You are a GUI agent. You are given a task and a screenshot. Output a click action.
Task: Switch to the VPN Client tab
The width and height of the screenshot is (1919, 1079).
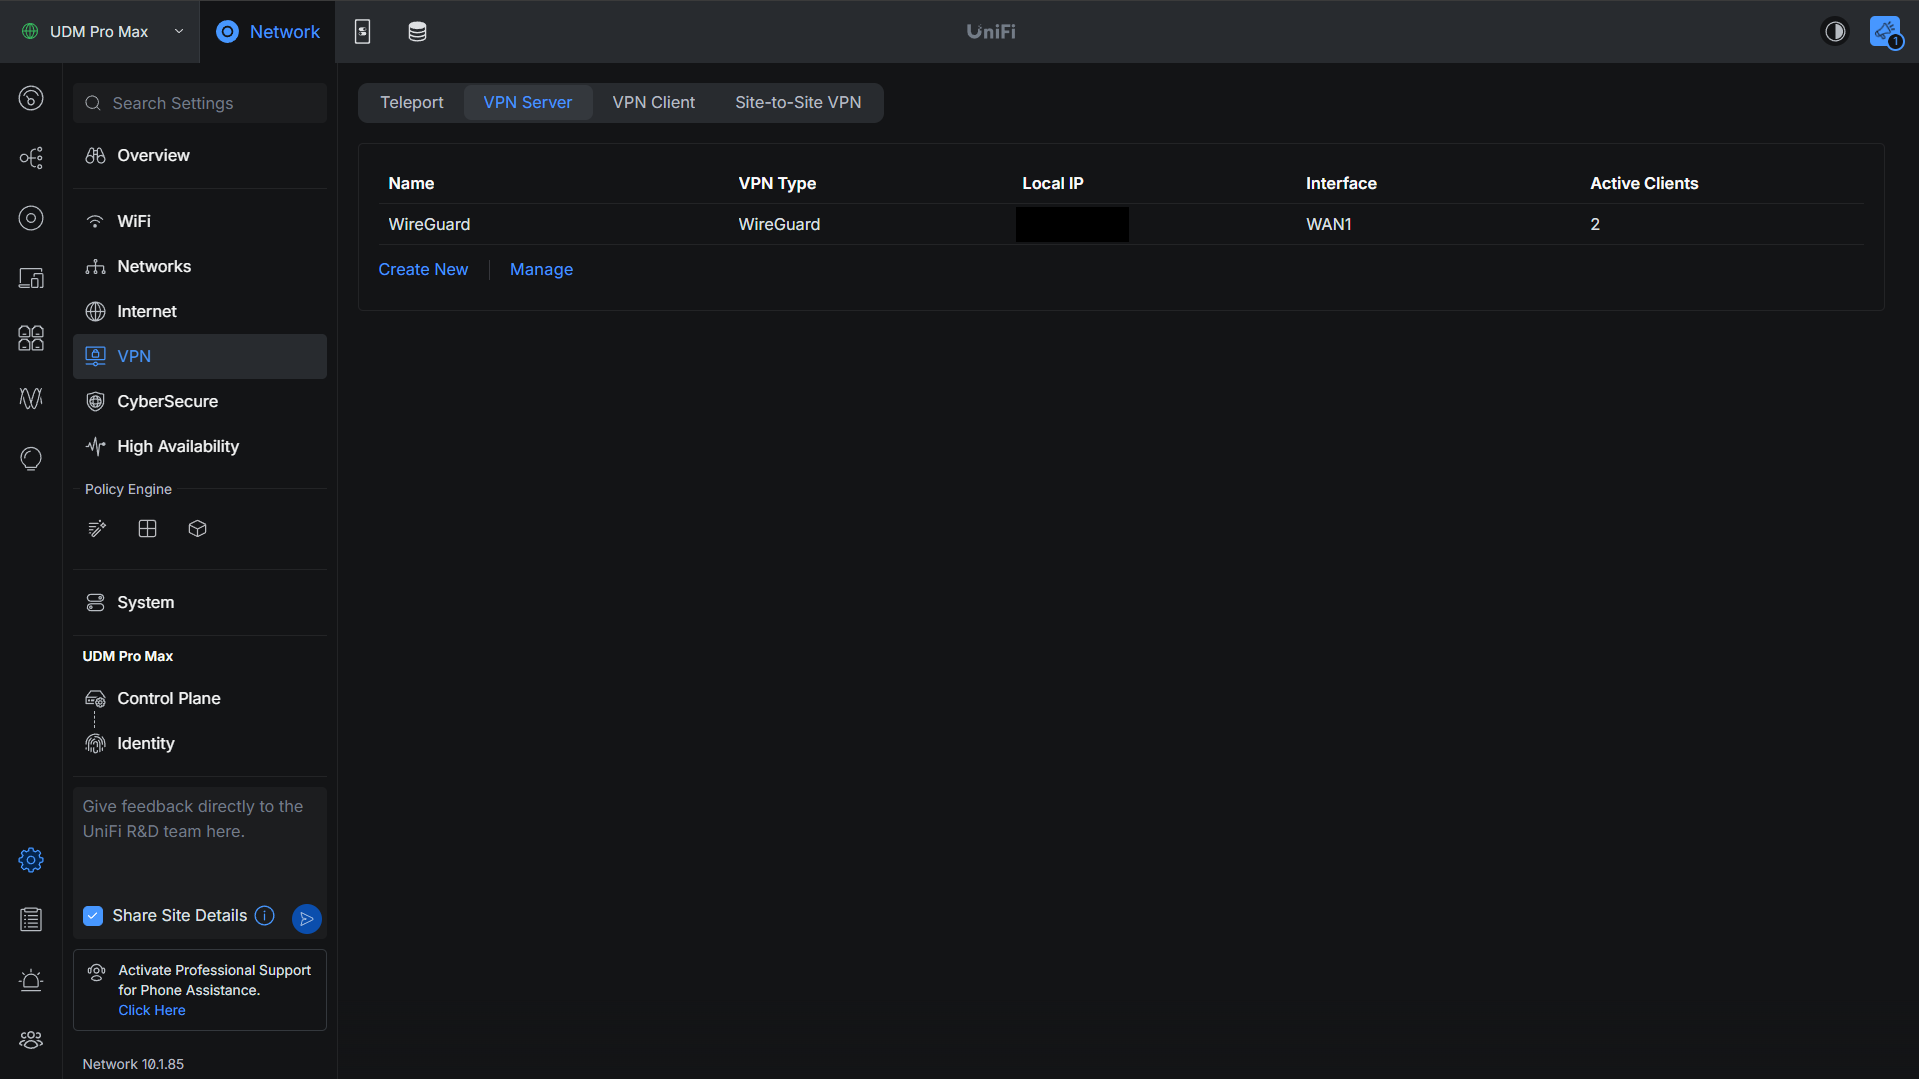coord(653,103)
